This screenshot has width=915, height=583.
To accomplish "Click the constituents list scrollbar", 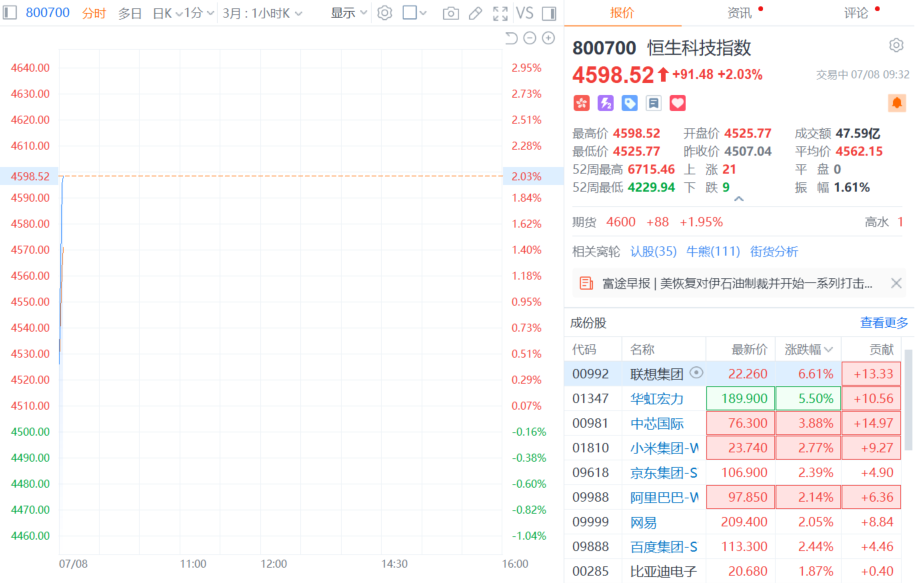I will [909, 400].
